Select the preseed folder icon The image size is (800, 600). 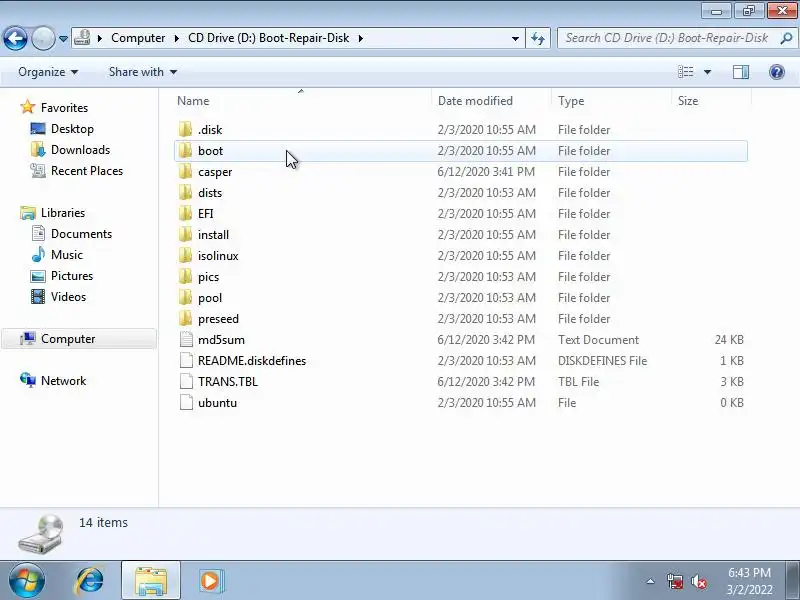(186, 318)
